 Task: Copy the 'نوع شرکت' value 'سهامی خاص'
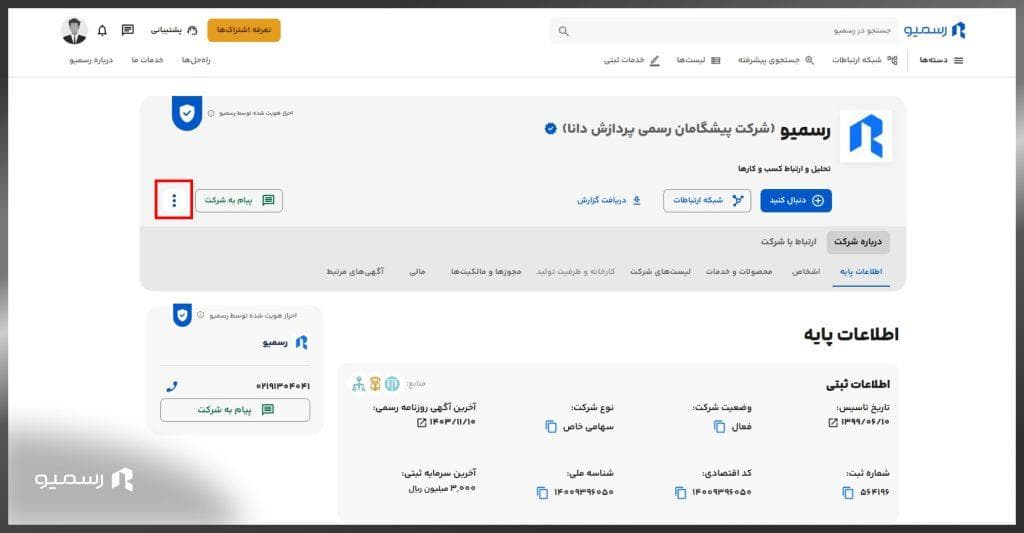coord(551,427)
